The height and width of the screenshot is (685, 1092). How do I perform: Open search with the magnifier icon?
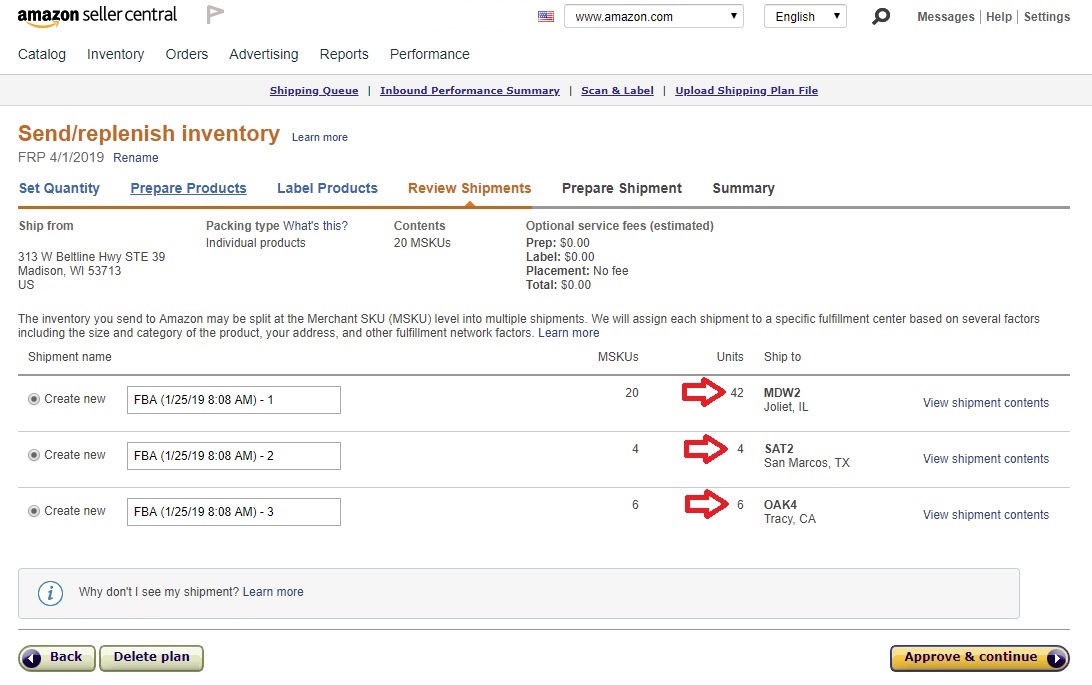click(881, 16)
